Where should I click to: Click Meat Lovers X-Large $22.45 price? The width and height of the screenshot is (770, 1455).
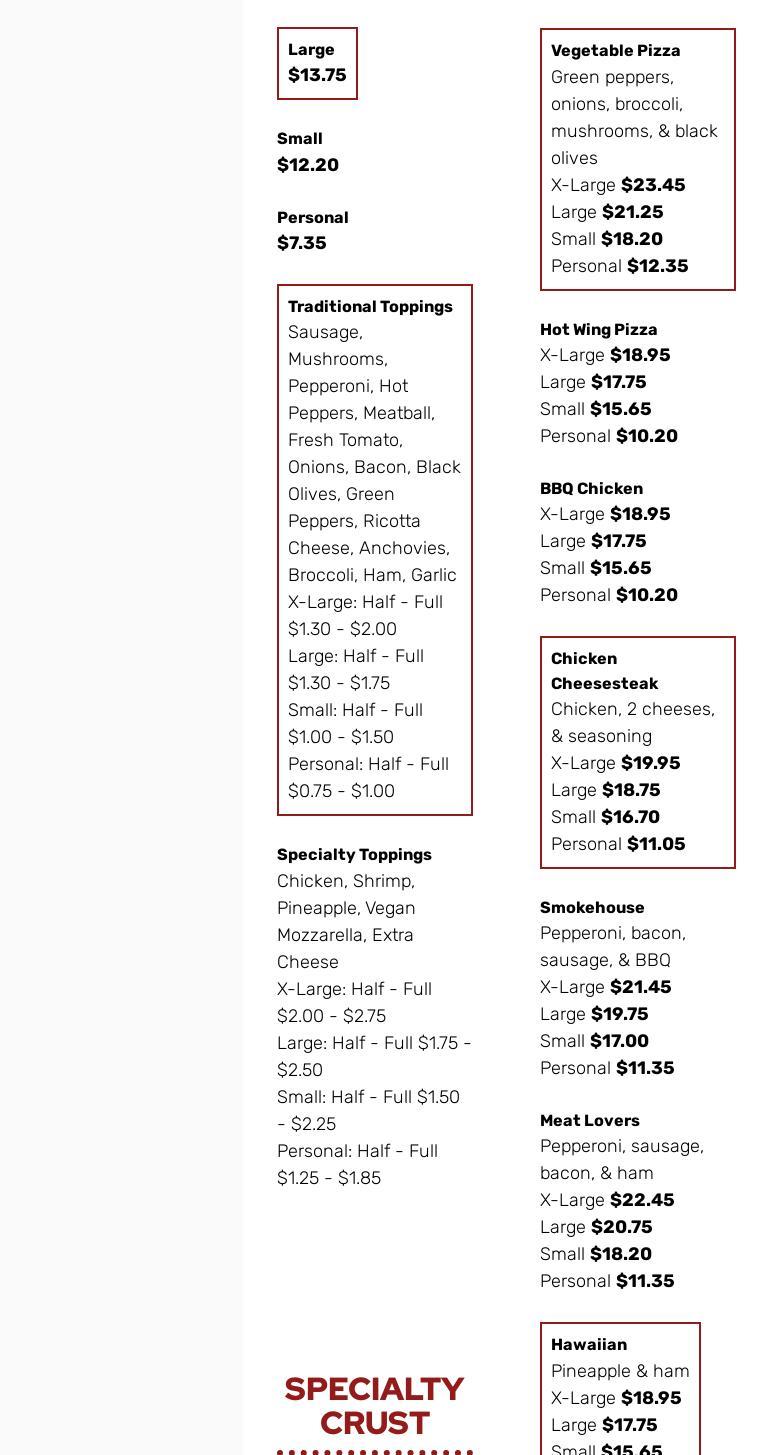point(642,1200)
